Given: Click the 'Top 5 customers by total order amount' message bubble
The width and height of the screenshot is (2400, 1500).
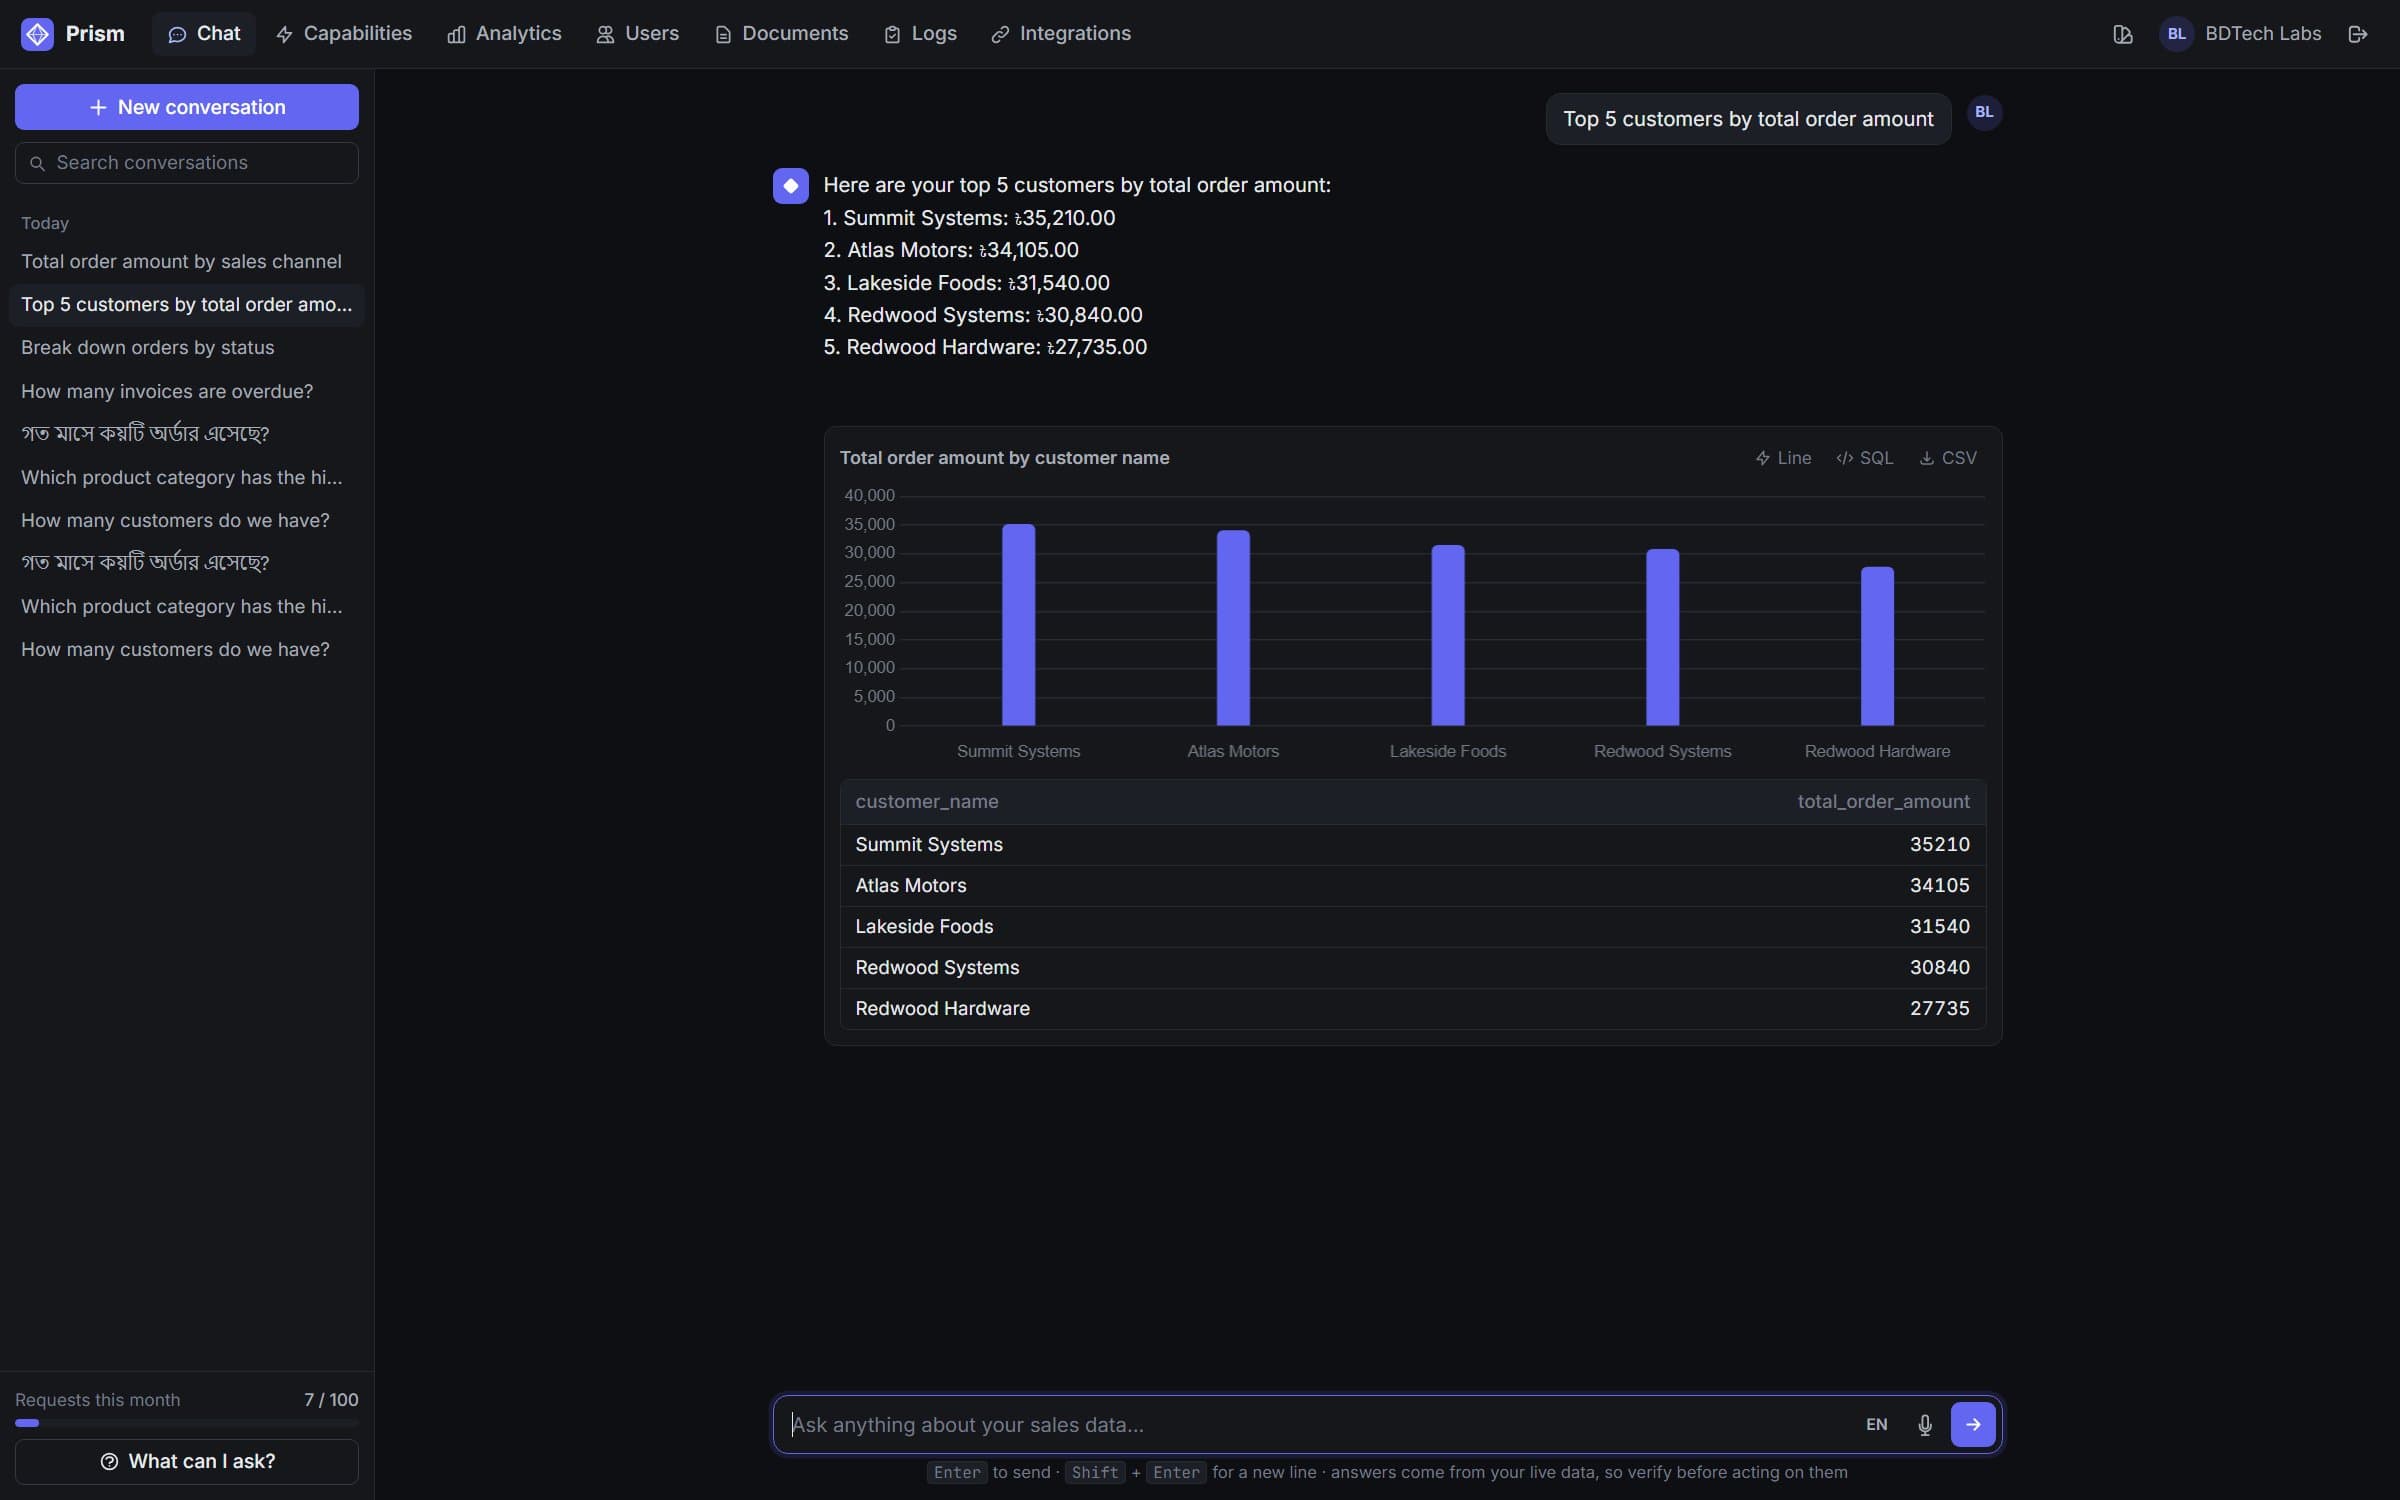Looking at the screenshot, I should click(x=1748, y=119).
